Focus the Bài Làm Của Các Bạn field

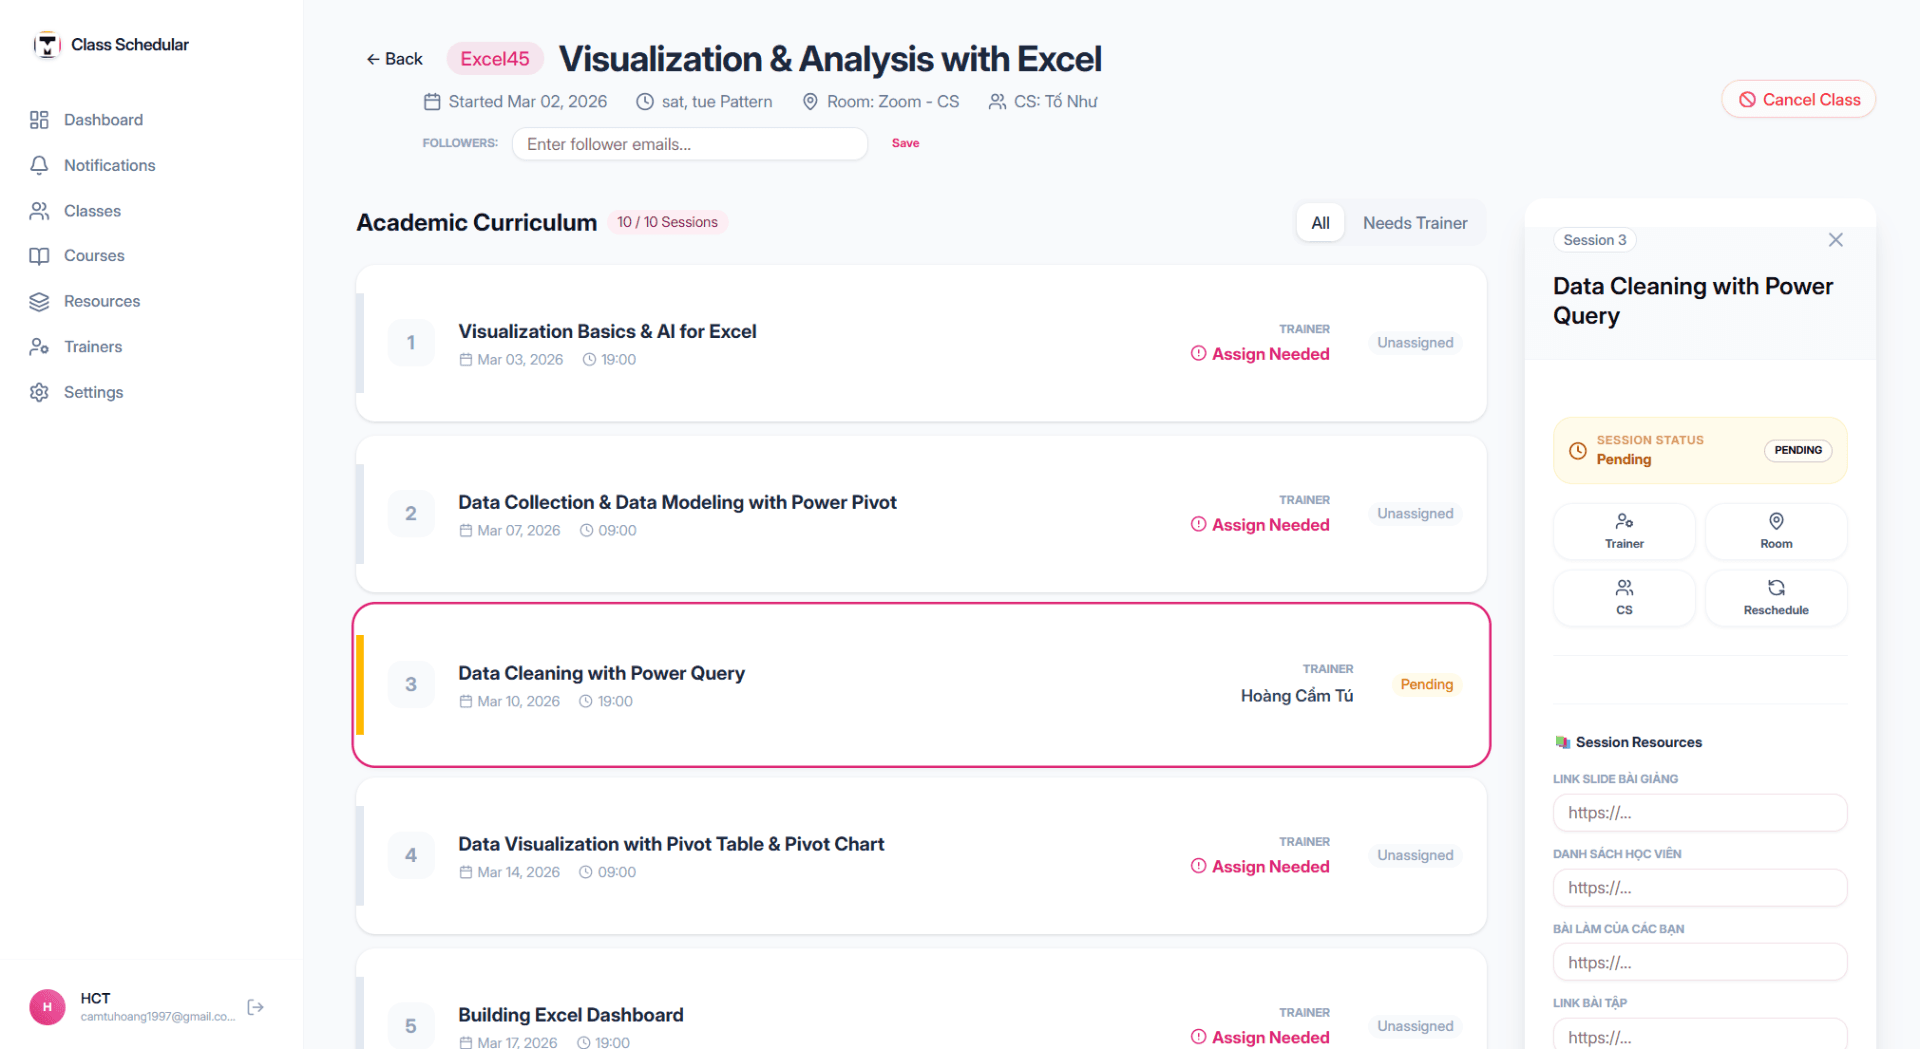1699,963
